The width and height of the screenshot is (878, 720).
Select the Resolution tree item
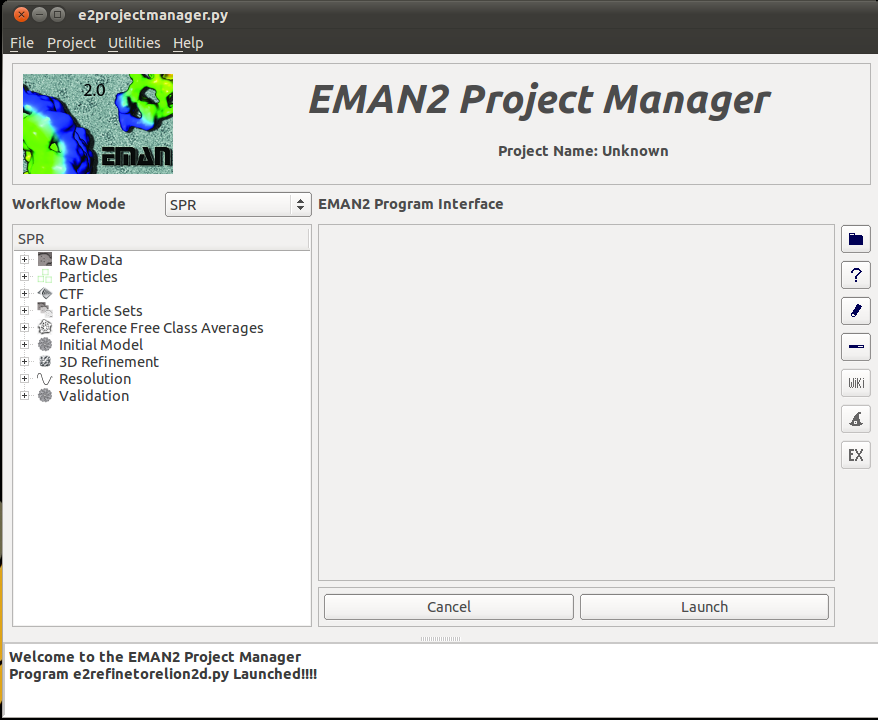coord(95,379)
